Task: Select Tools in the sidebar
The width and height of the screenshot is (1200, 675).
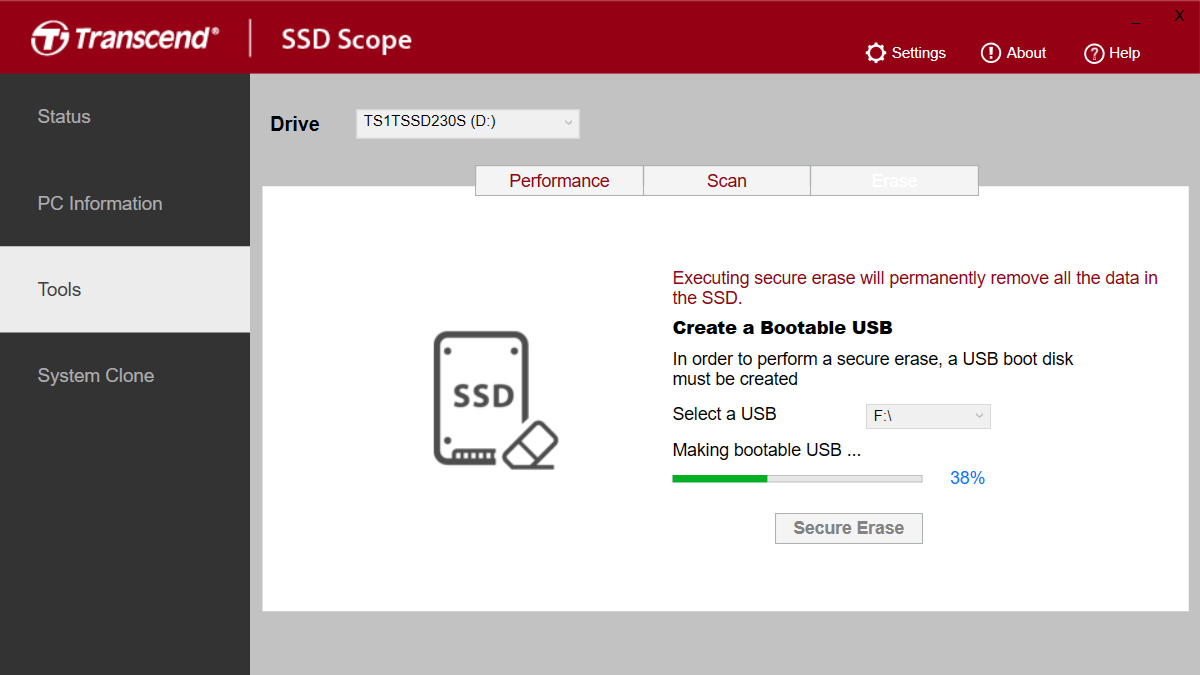Action: pyautogui.click(x=125, y=289)
